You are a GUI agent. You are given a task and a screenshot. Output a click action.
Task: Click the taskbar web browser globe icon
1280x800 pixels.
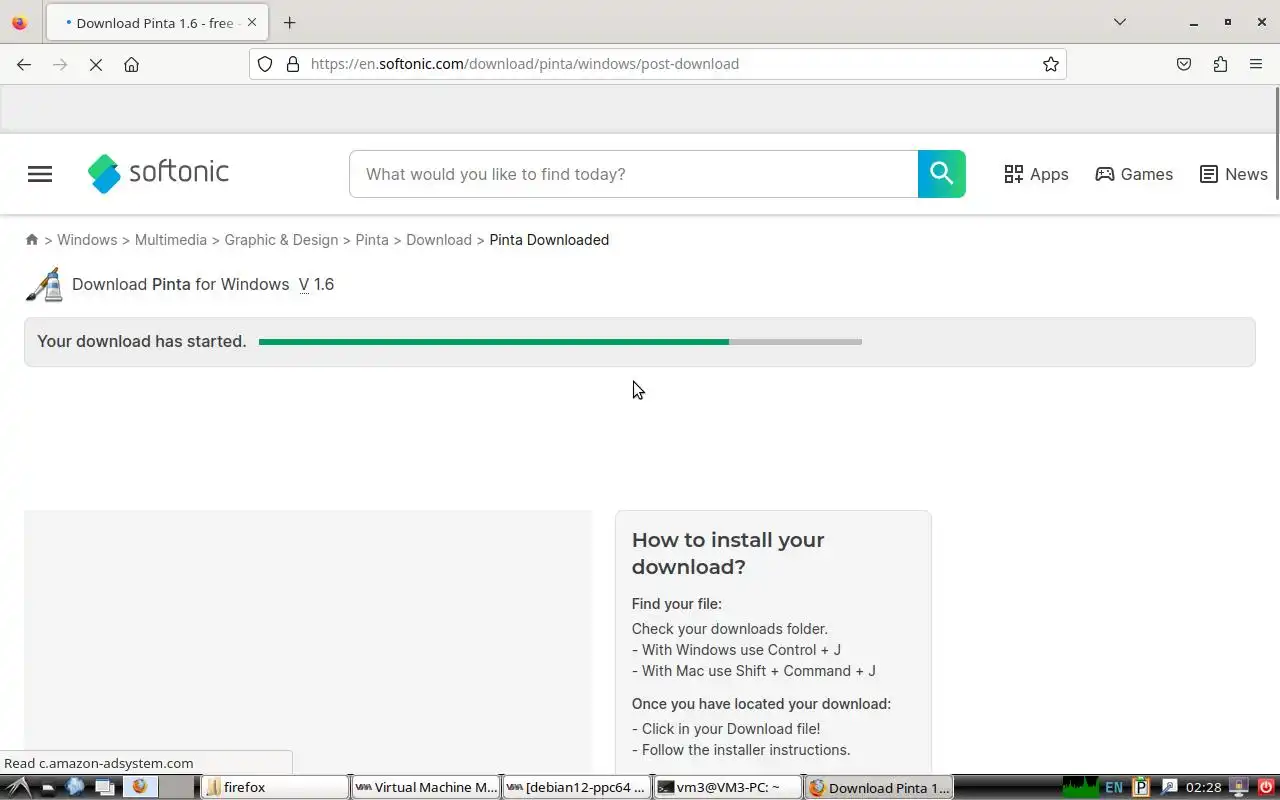[75, 787]
